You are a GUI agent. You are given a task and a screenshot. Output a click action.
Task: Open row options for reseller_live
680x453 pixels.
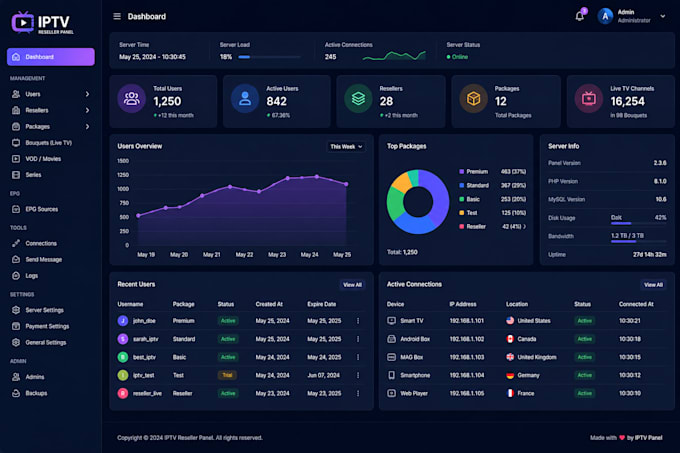click(x=358, y=393)
